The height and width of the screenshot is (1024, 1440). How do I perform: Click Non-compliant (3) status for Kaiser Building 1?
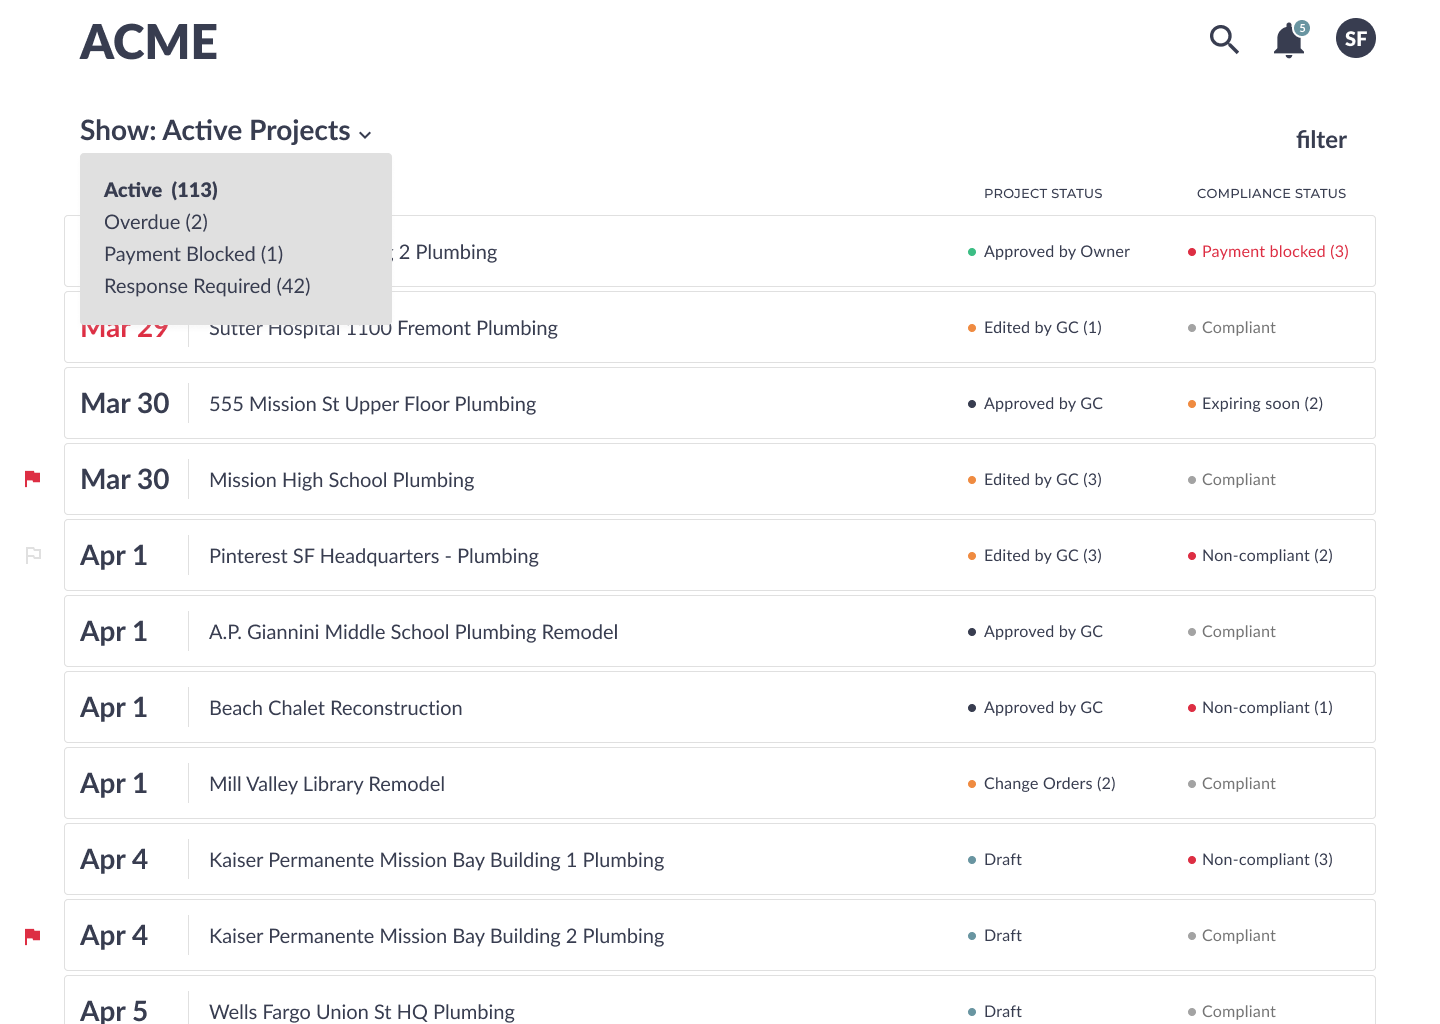click(1267, 860)
